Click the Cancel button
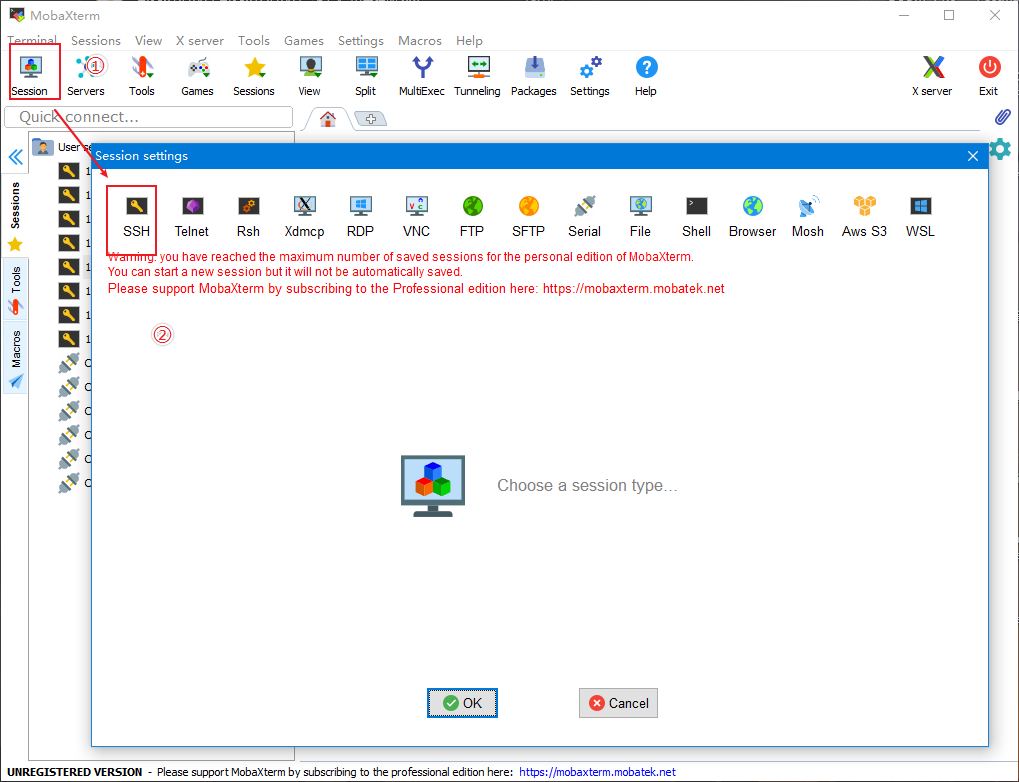The height and width of the screenshot is (782, 1019). 618,703
